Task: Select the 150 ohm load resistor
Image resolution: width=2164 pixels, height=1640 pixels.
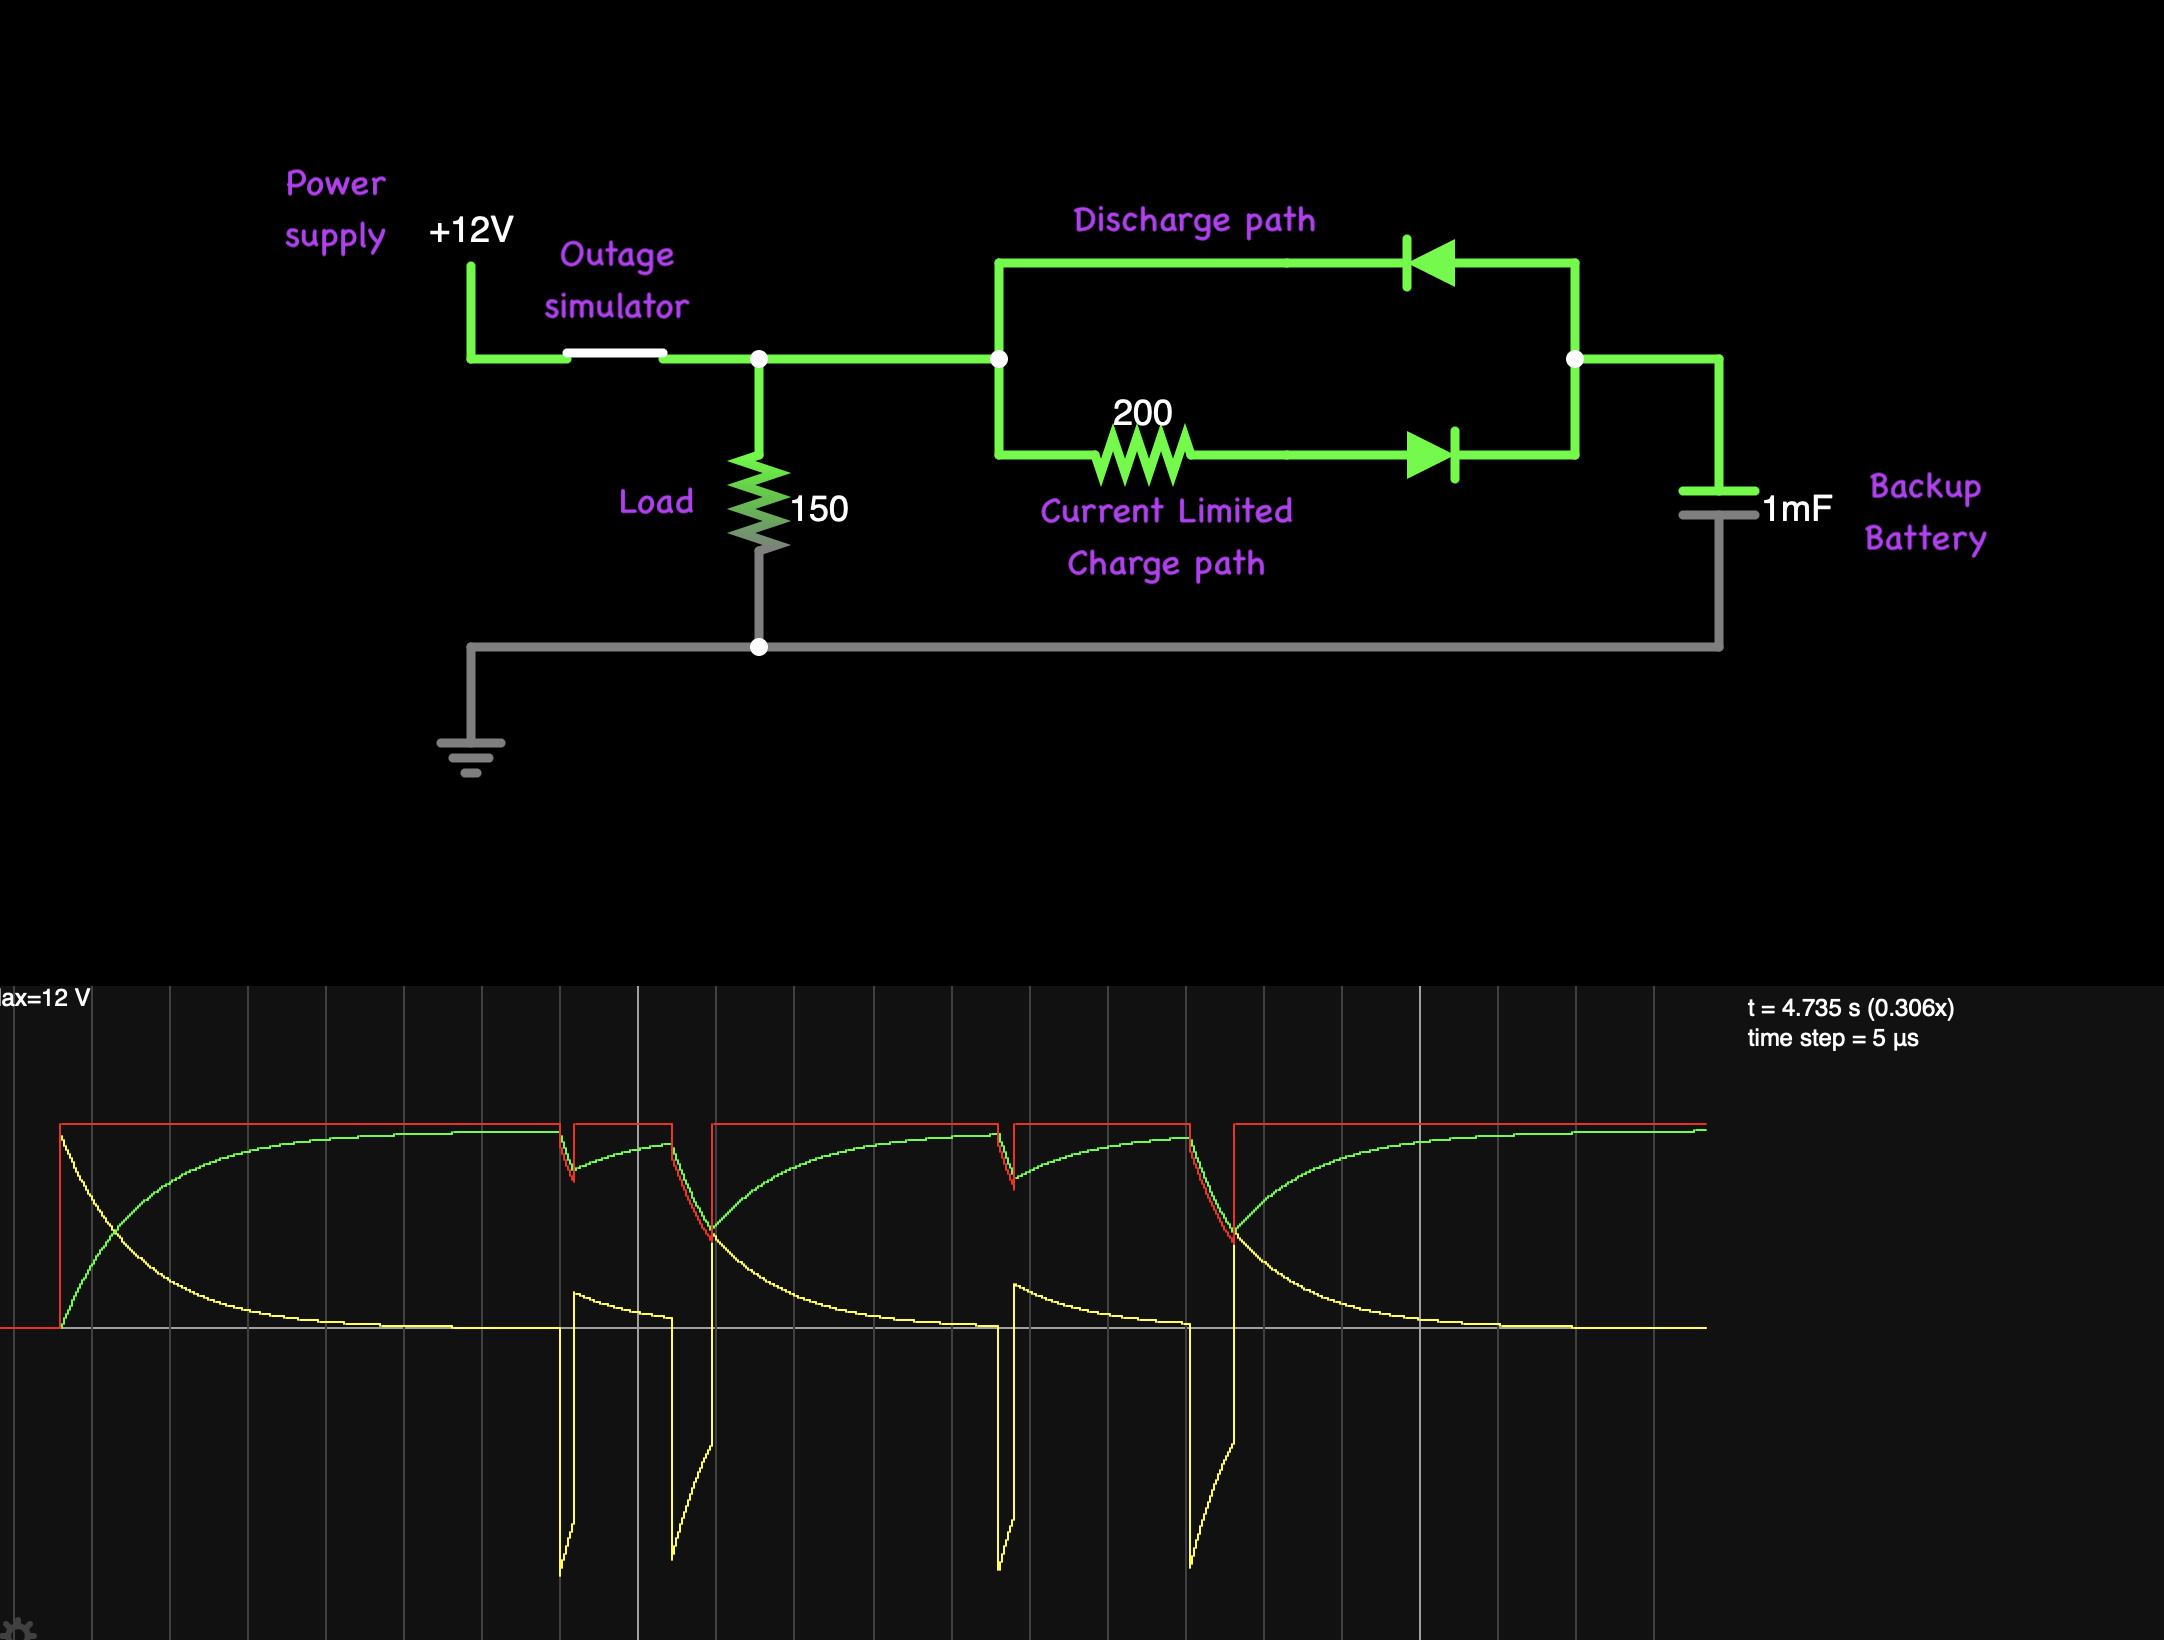Action: (x=759, y=502)
